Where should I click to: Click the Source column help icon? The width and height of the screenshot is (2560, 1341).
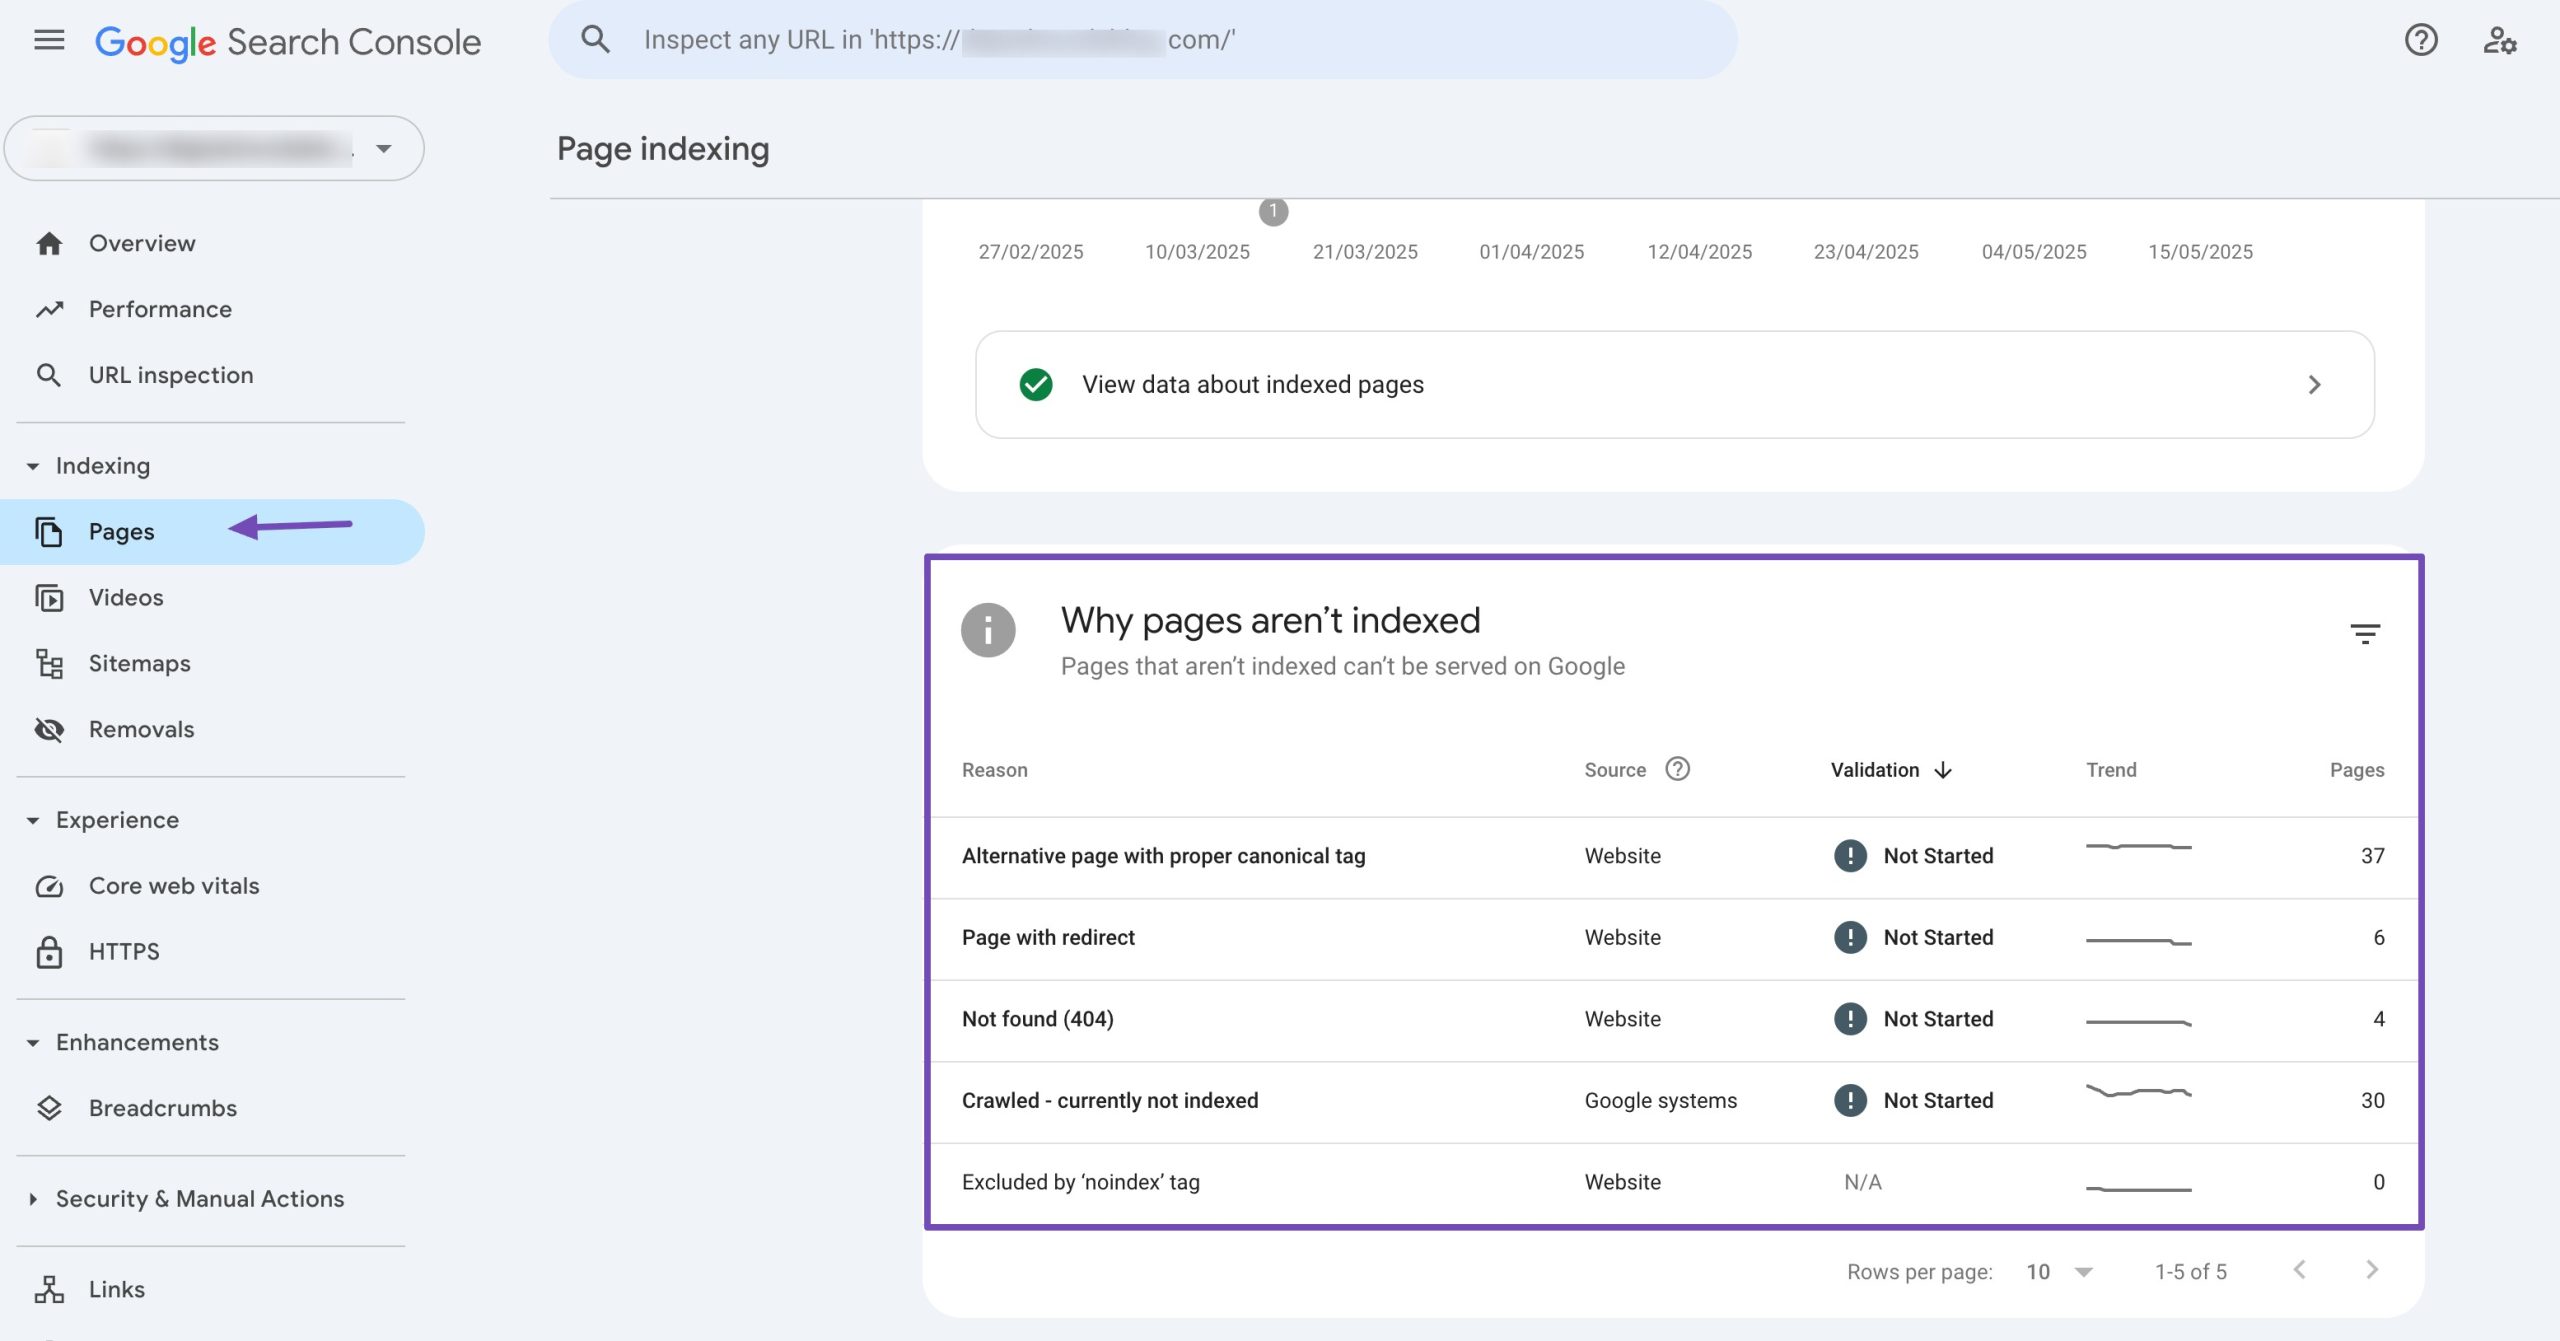[1677, 769]
